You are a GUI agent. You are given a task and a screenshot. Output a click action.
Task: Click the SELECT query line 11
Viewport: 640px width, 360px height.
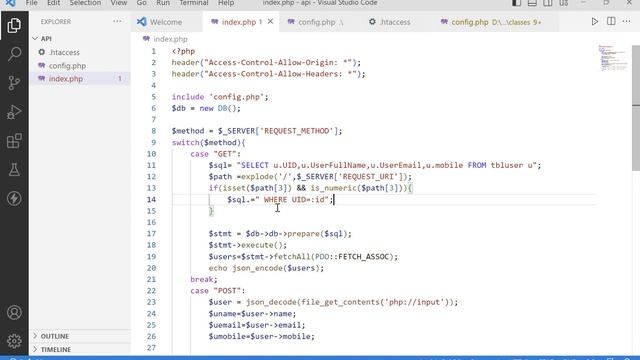(375, 165)
